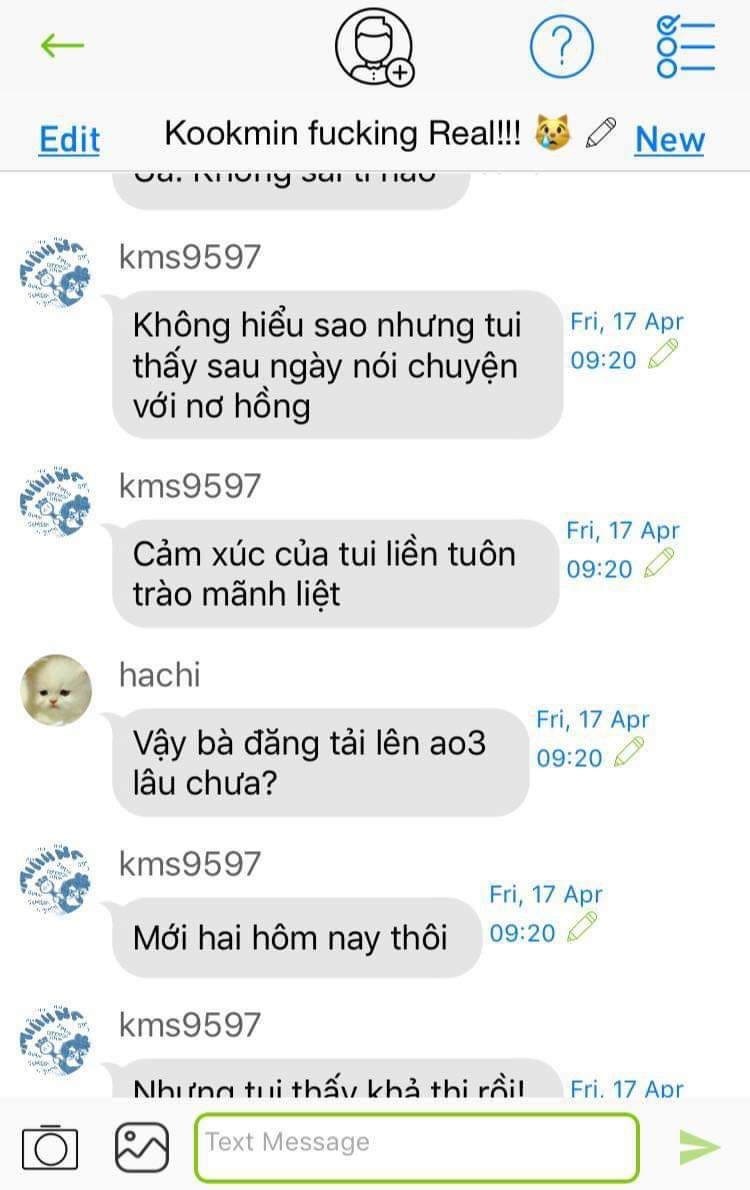The image size is (750, 1190).
Task: Edit the conversation title with pencil icon
Action: (x=600, y=134)
